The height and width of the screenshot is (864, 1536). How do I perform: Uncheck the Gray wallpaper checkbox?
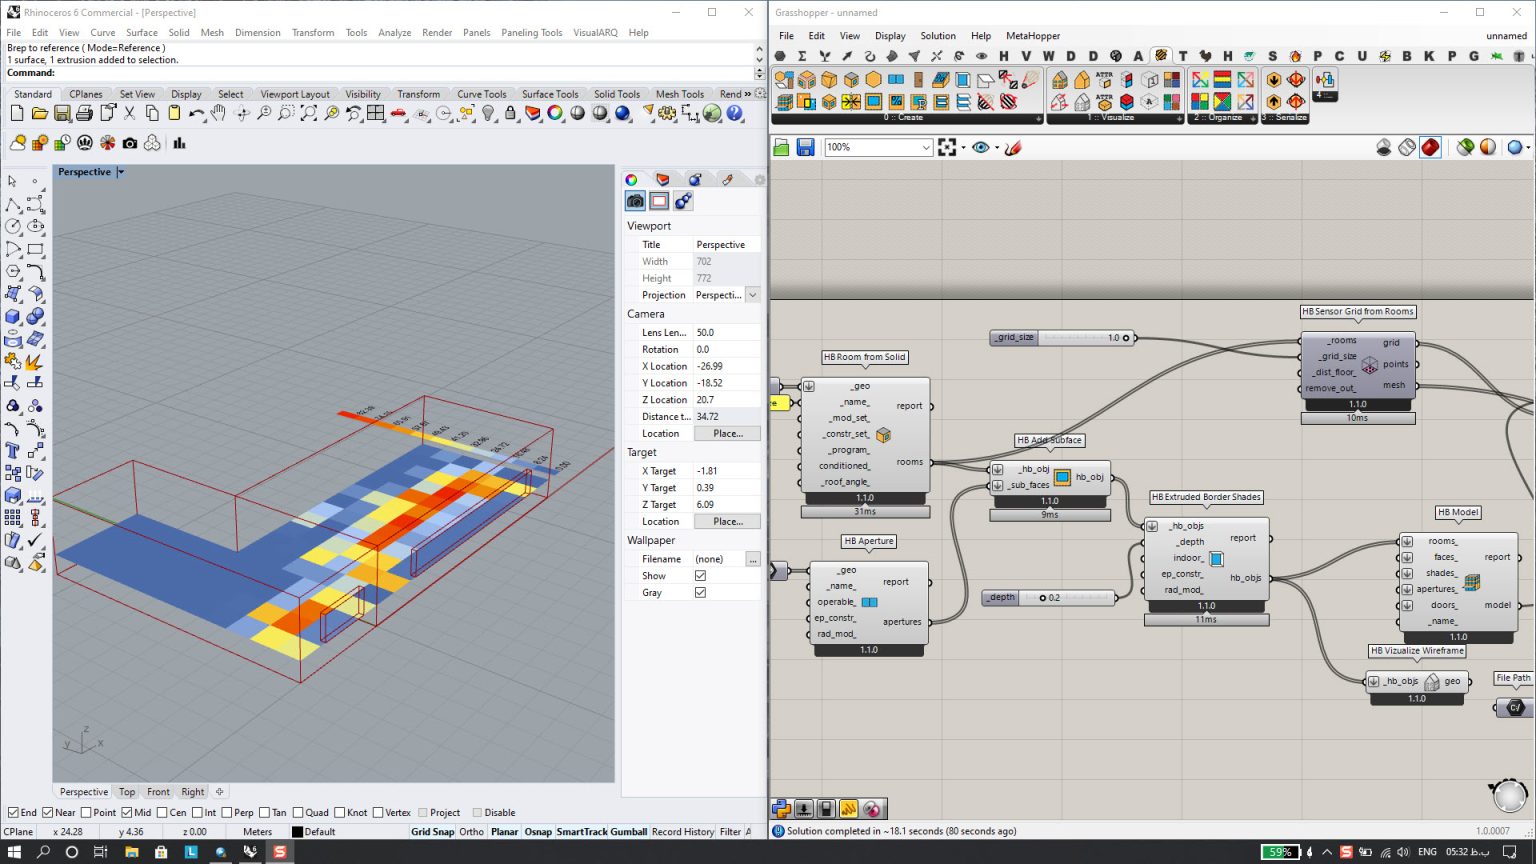[x=700, y=592]
